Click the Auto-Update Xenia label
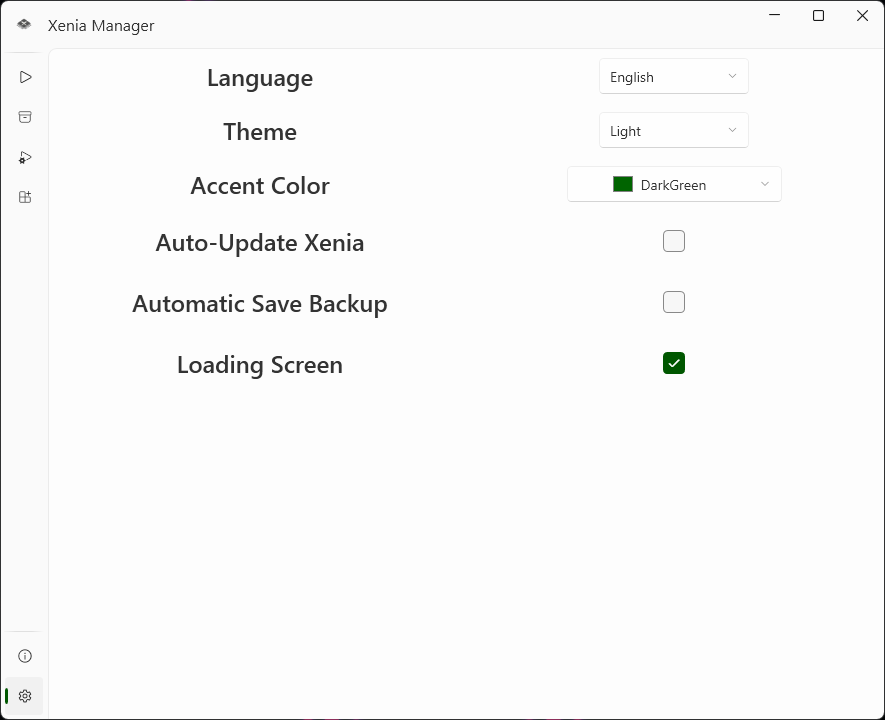 coord(260,243)
